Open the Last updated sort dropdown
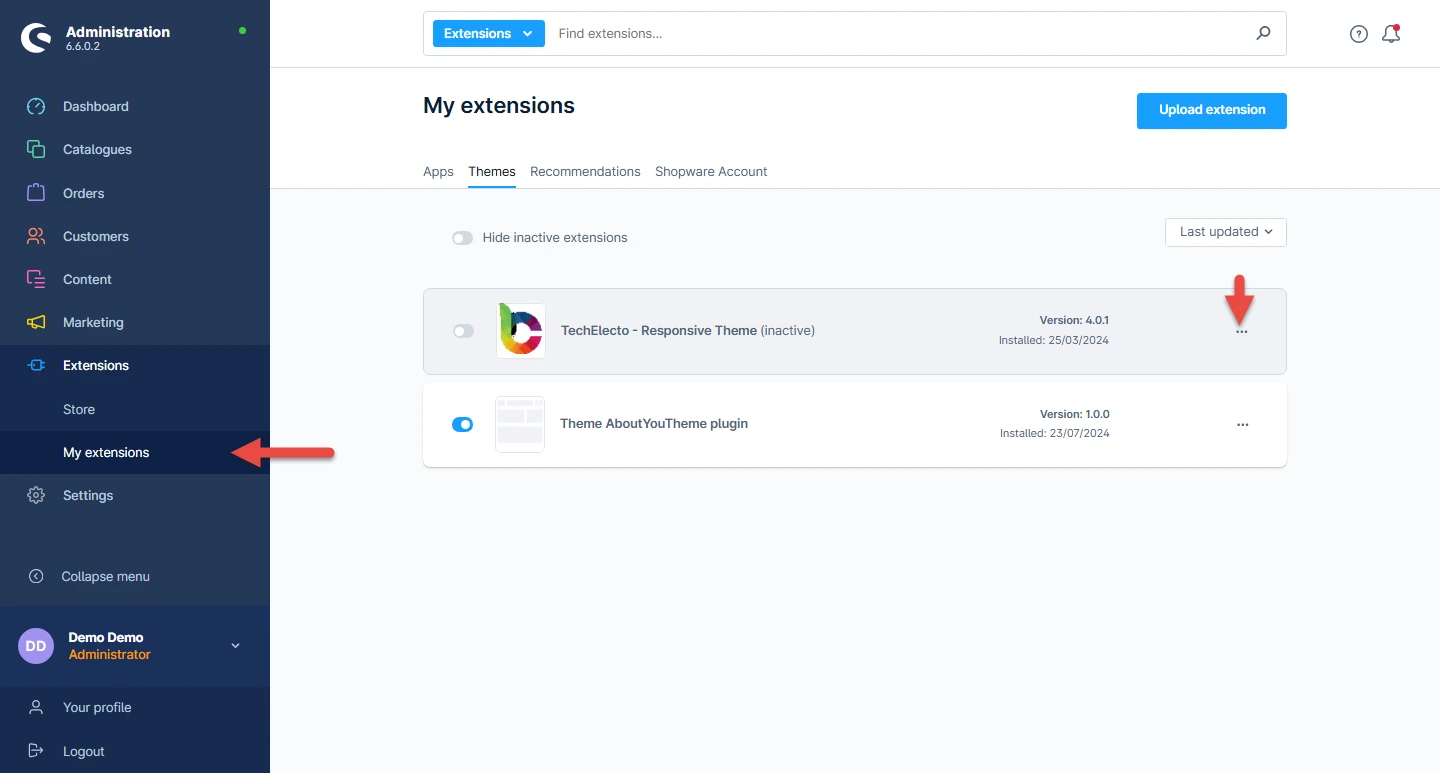Screen dimensions: 1440x773 1225,232
